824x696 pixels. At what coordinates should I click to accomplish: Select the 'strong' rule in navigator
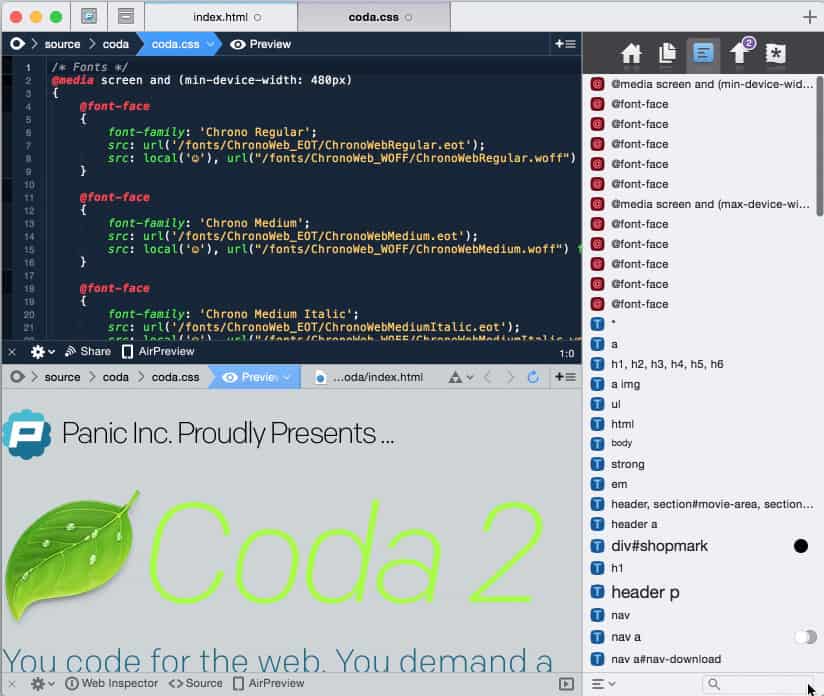coord(702,464)
